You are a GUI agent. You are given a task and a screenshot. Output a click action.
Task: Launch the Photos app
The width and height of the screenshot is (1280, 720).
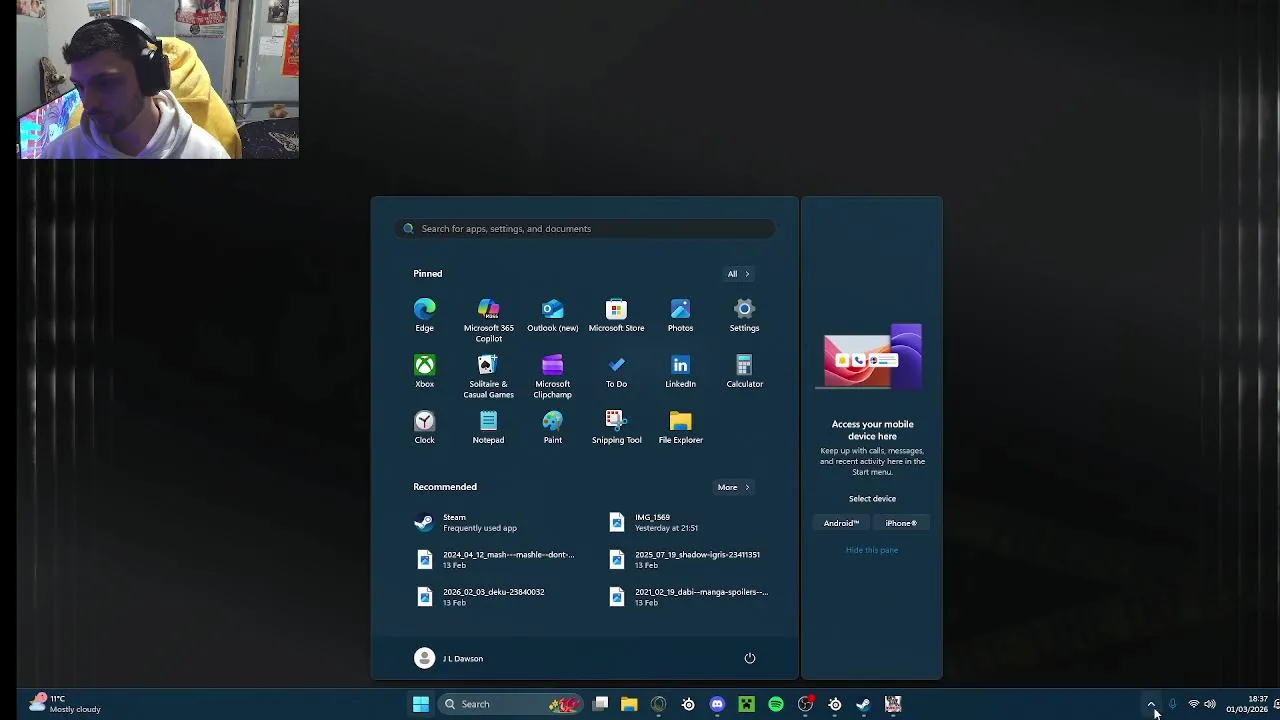680,315
